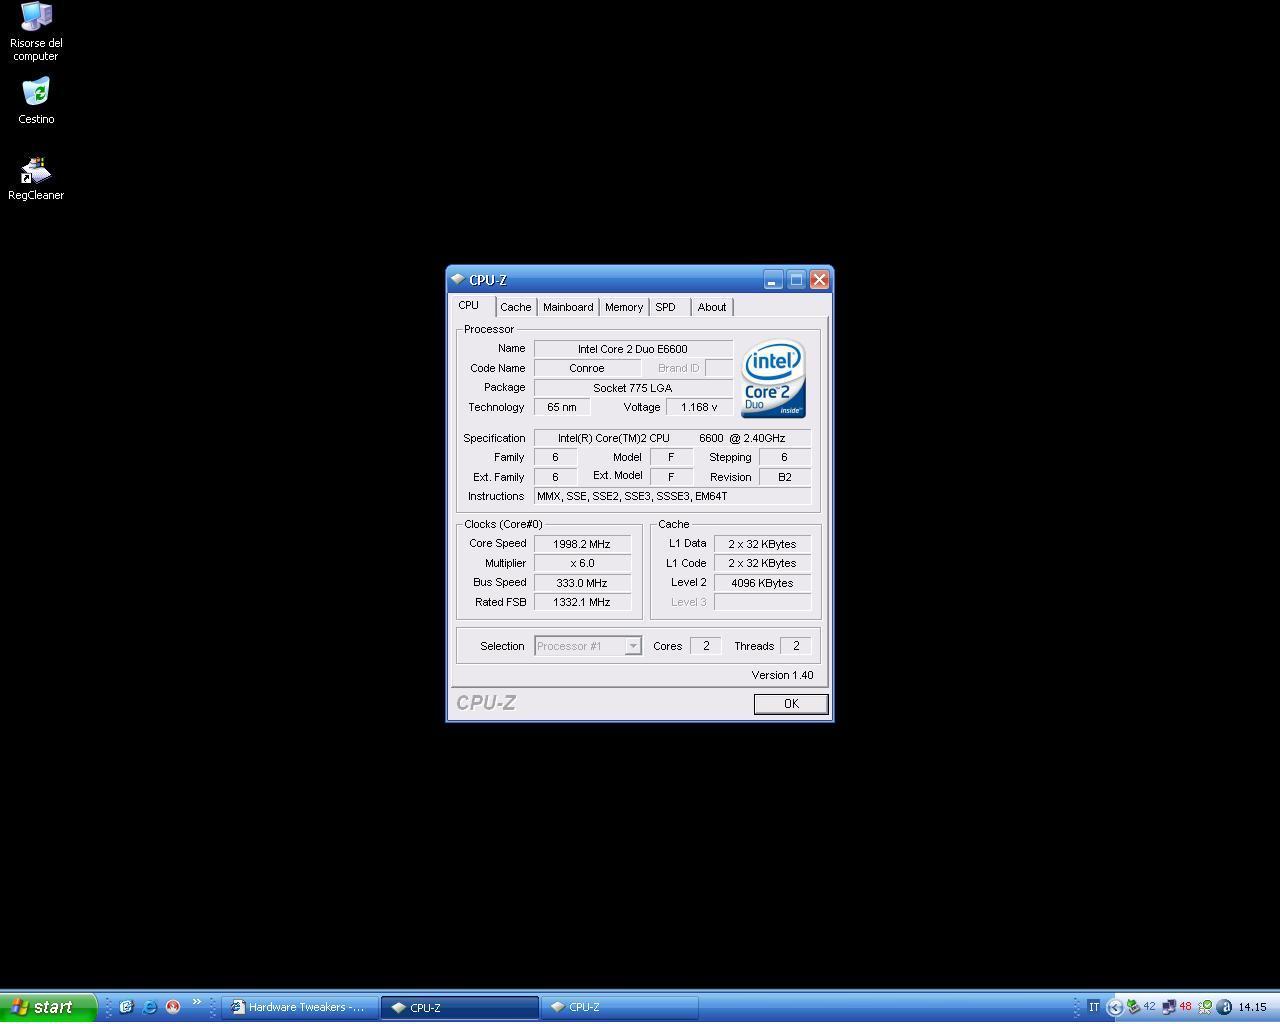Image resolution: width=1280 pixels, height=1024 pixels.
Task: Click the OK button in CPU-Z
Action: pos(791,704)
